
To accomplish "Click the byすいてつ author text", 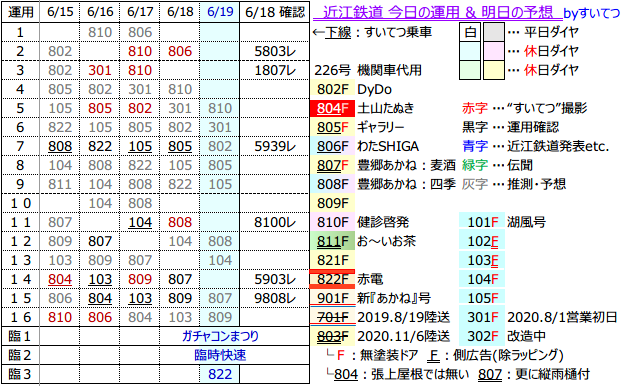I will point(592,13).
